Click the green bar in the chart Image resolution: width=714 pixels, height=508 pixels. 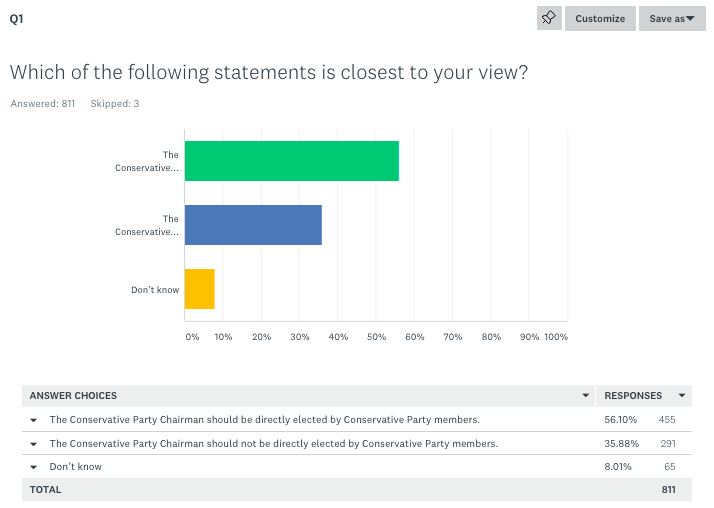(x=292, y=161)
